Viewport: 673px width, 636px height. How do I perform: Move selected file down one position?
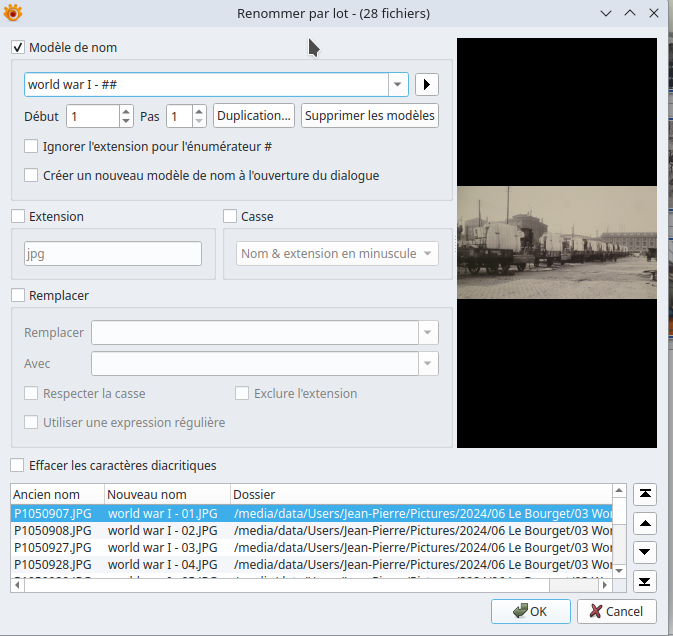coord(645,552)
